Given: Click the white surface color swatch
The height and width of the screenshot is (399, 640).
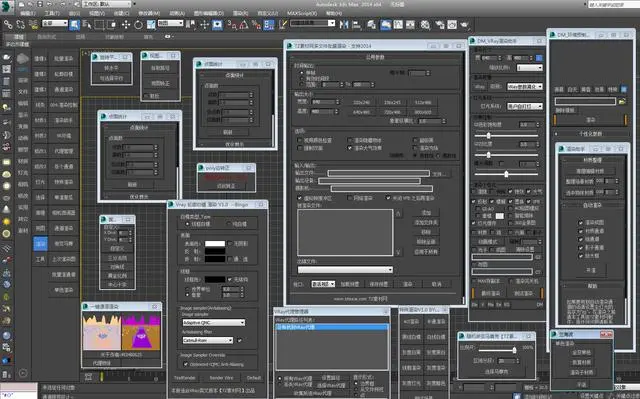Looking at the screenshot, I should click(215, 244).
